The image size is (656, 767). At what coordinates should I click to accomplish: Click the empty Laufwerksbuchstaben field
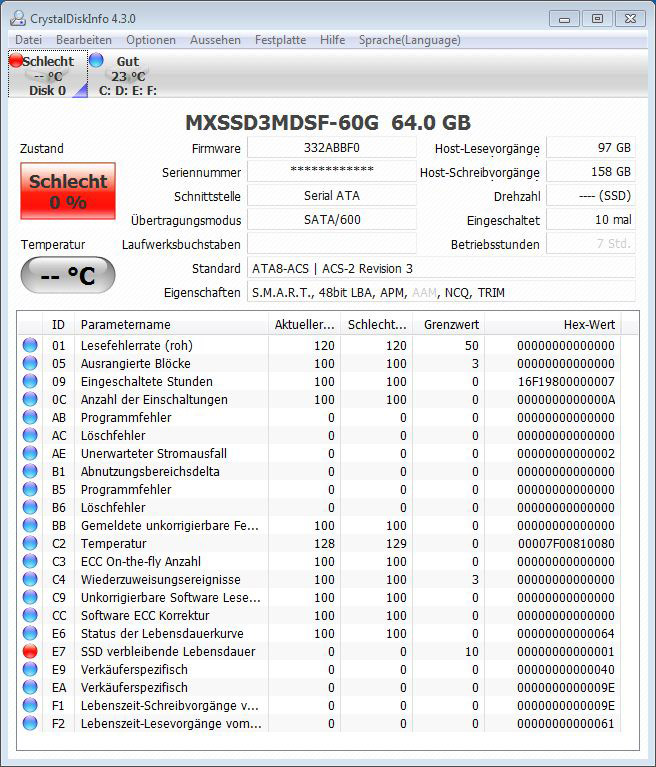pyautogui.click(x=332, y=244)
